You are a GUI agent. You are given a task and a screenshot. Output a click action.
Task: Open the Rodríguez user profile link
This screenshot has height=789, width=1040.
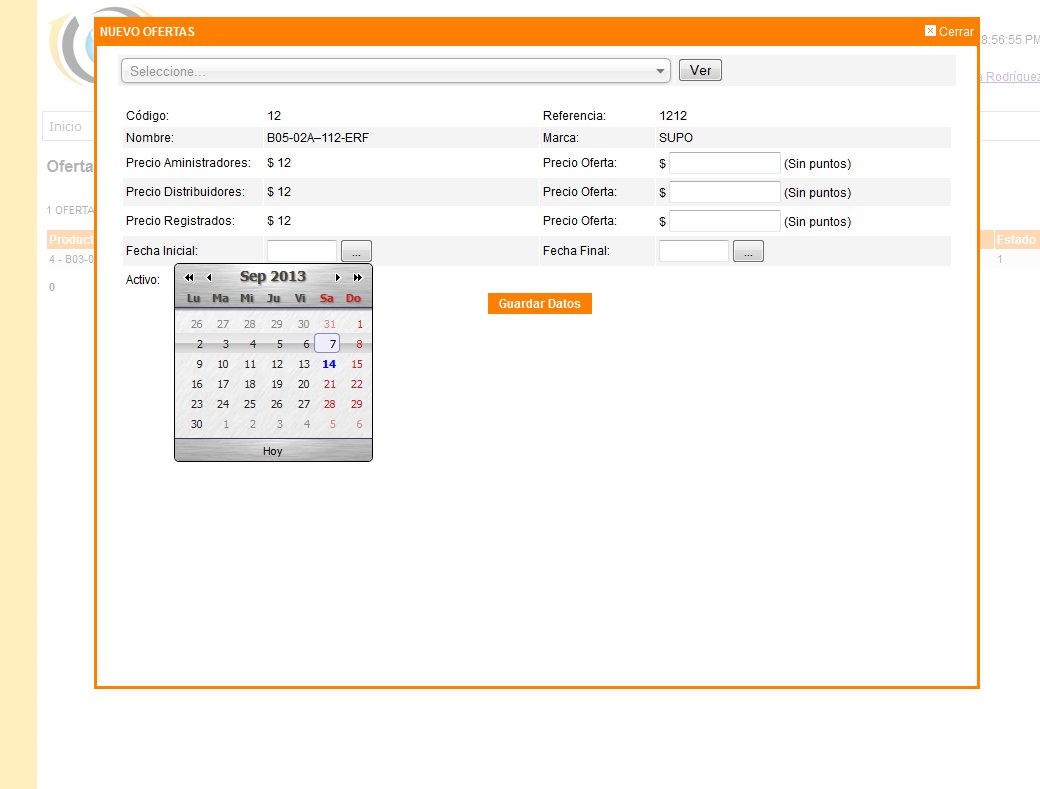(x=1010, y=77)
